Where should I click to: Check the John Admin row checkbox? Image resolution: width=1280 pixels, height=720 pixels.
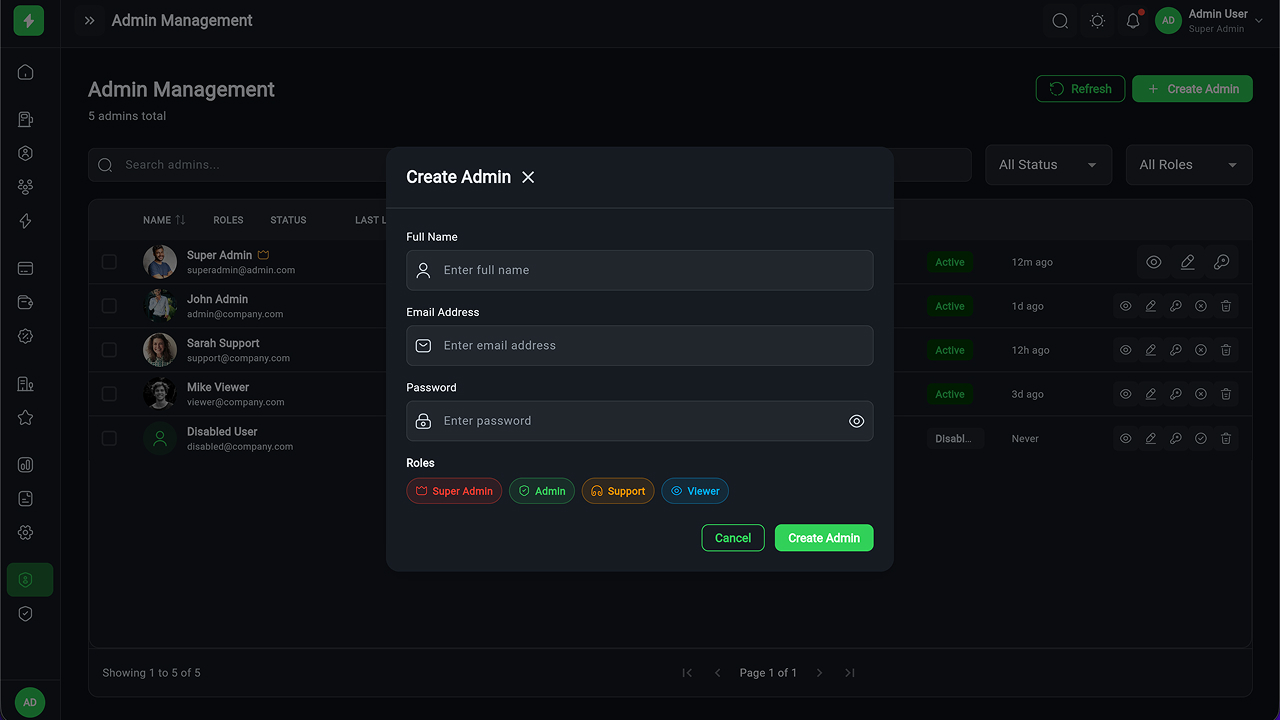109,306
